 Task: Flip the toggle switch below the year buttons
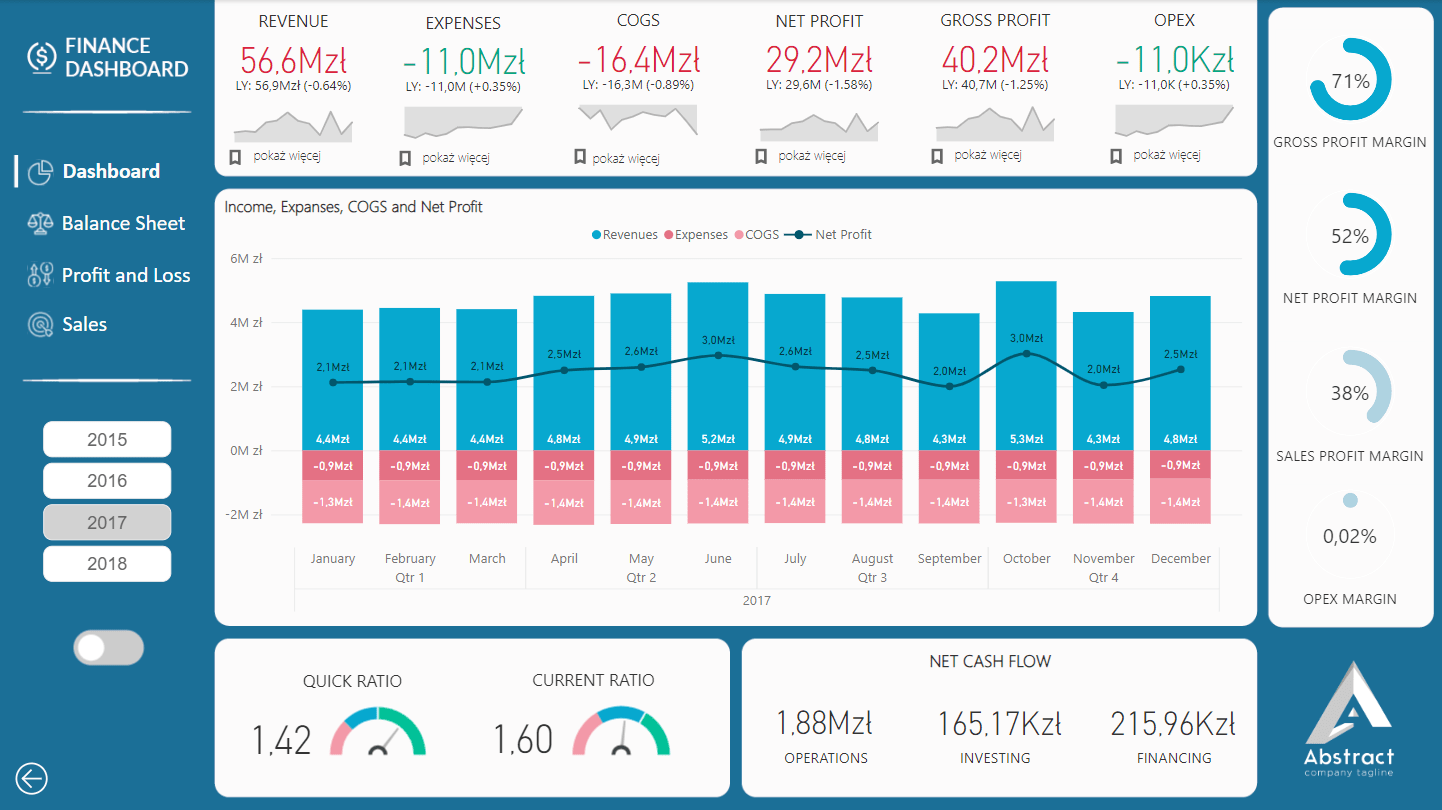tap(108, 648)
